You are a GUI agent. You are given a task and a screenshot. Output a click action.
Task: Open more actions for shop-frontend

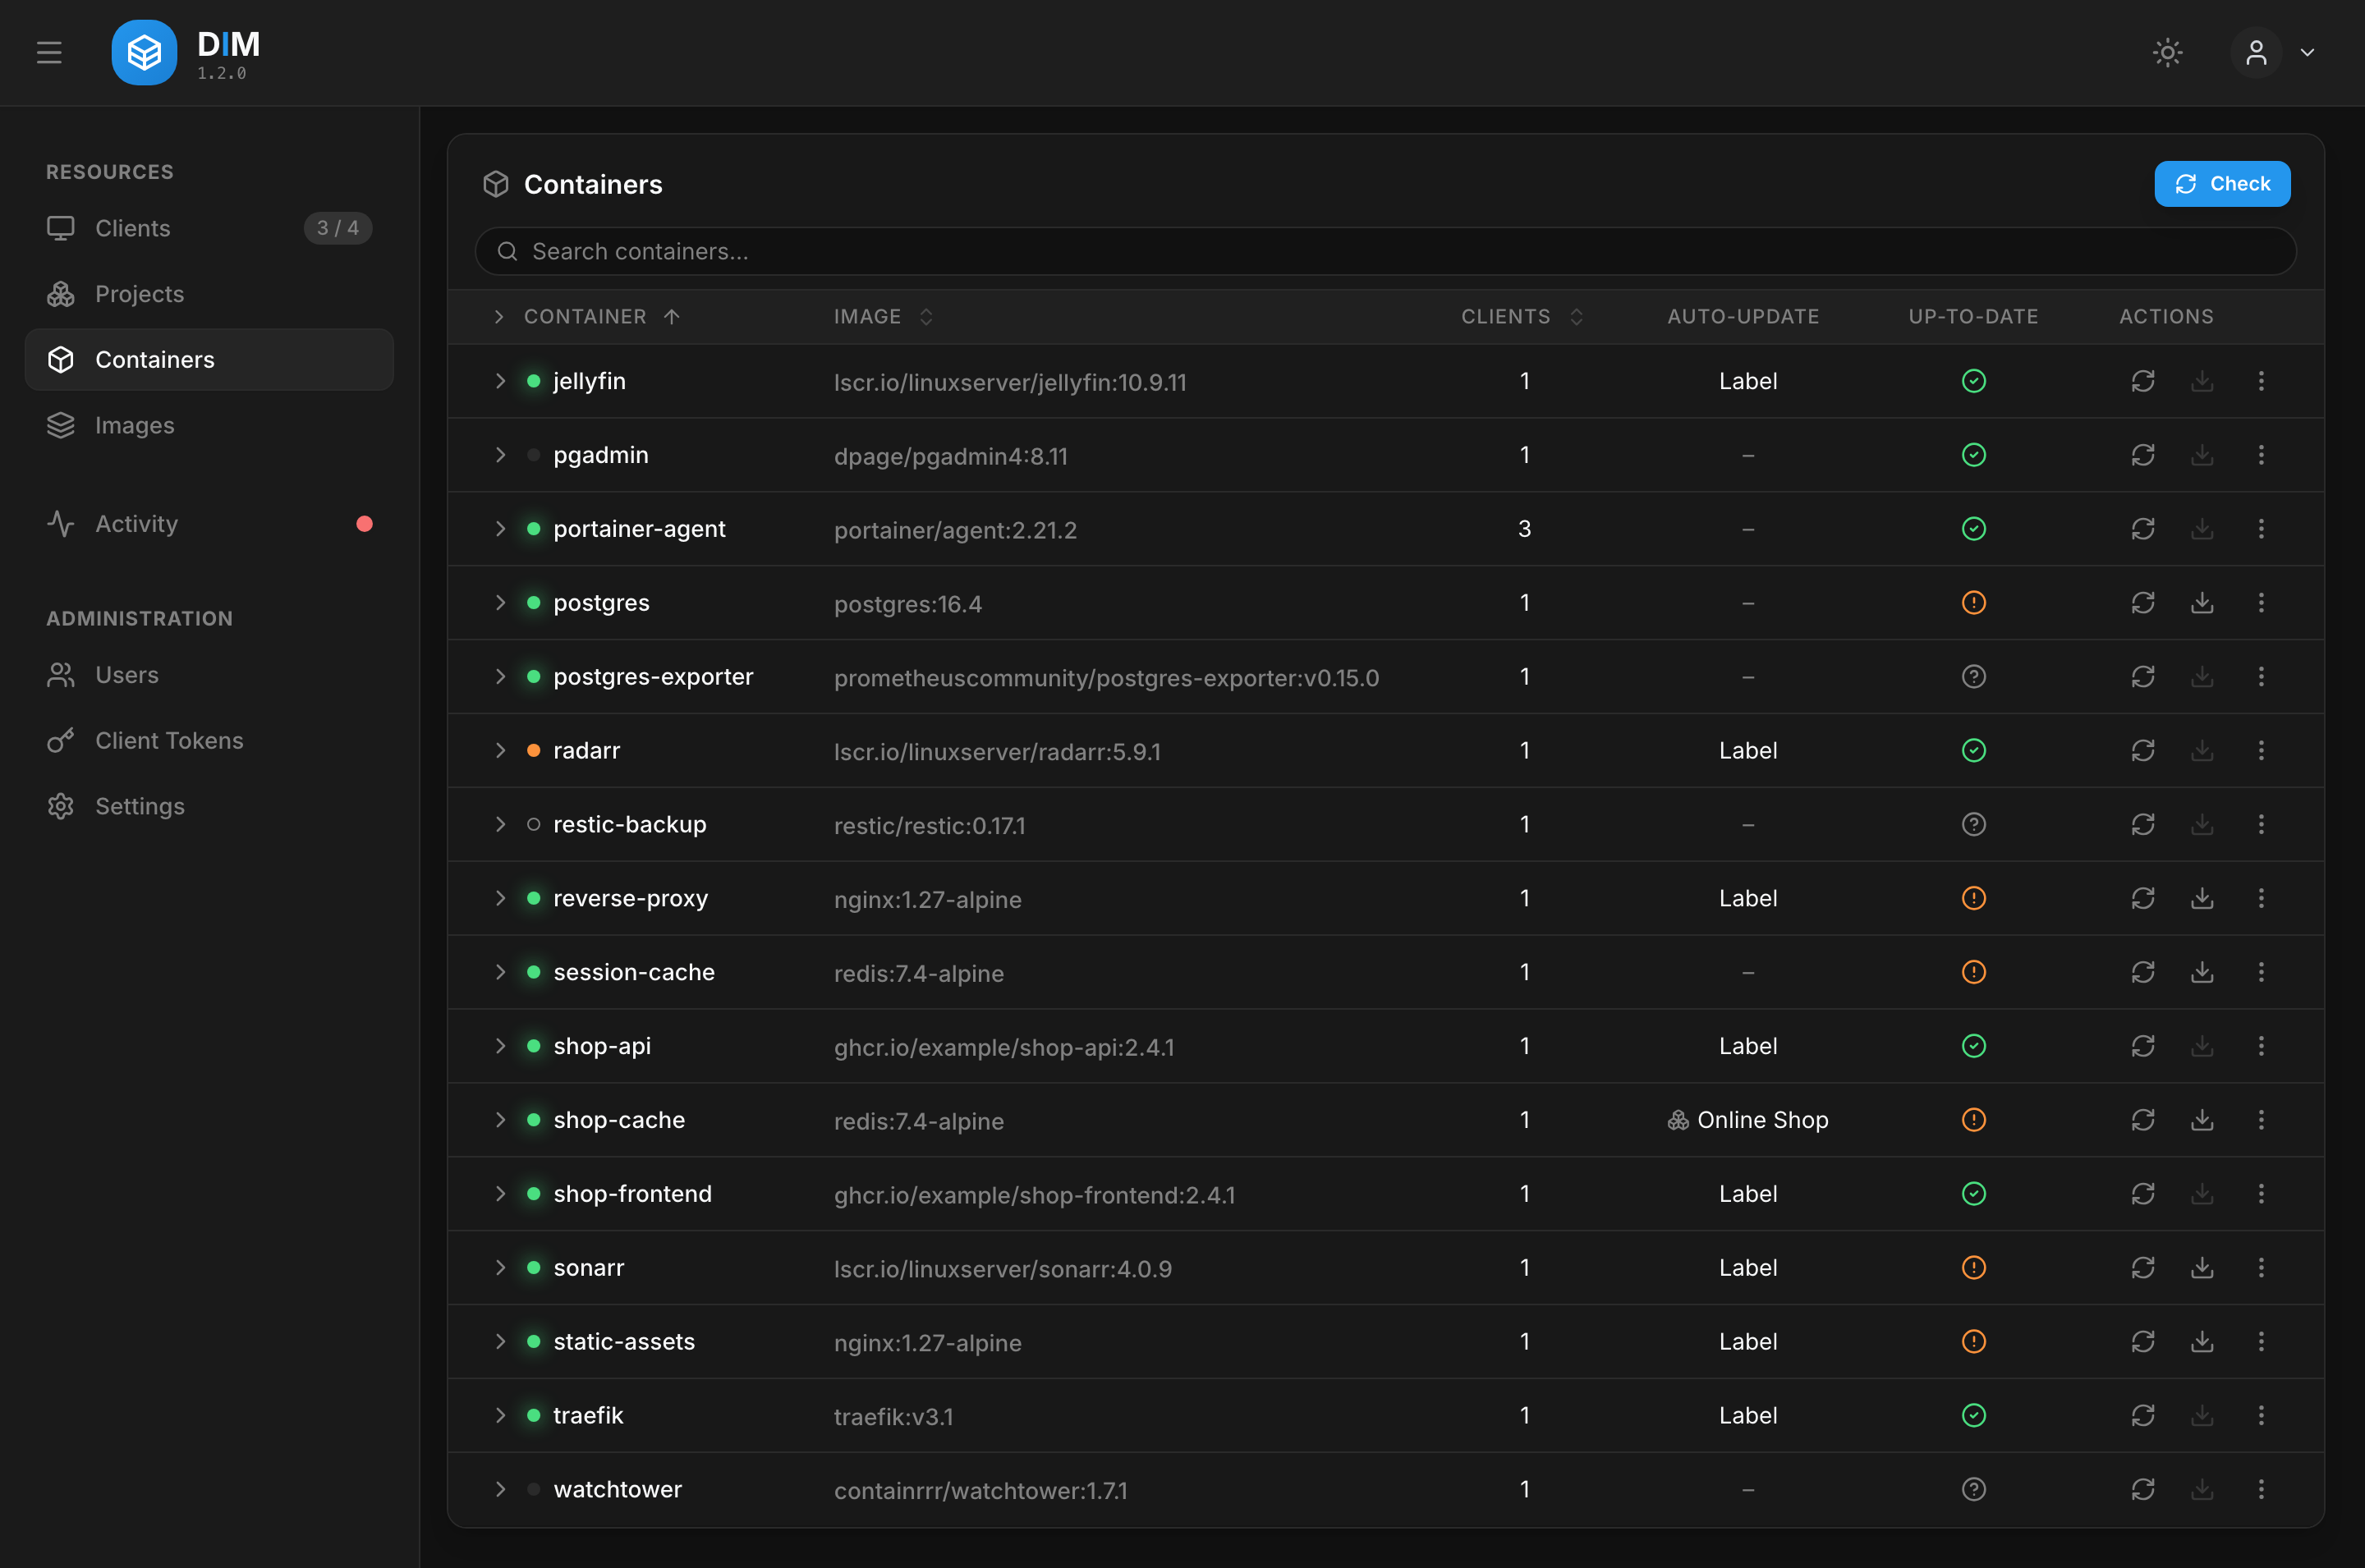pos(2261,1195)
